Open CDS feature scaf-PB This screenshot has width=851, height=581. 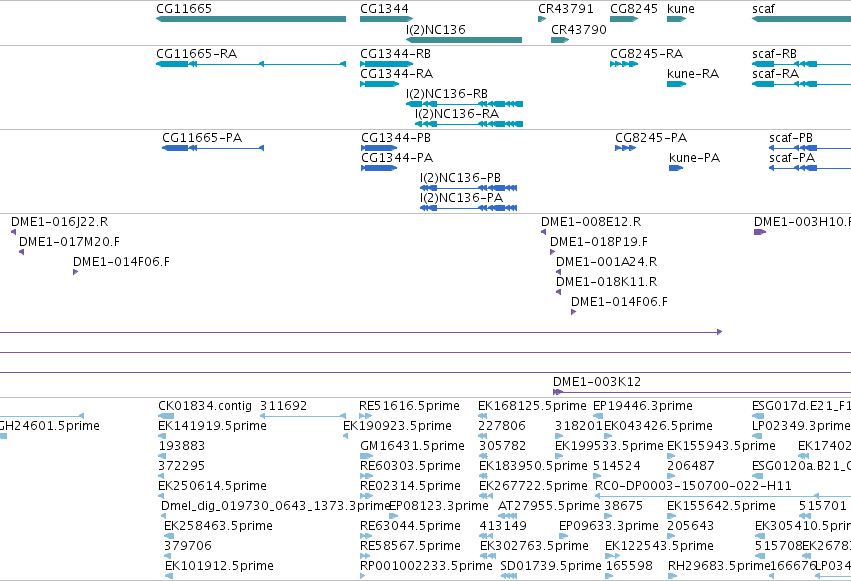pyautogui.click(x=791, y=138)
